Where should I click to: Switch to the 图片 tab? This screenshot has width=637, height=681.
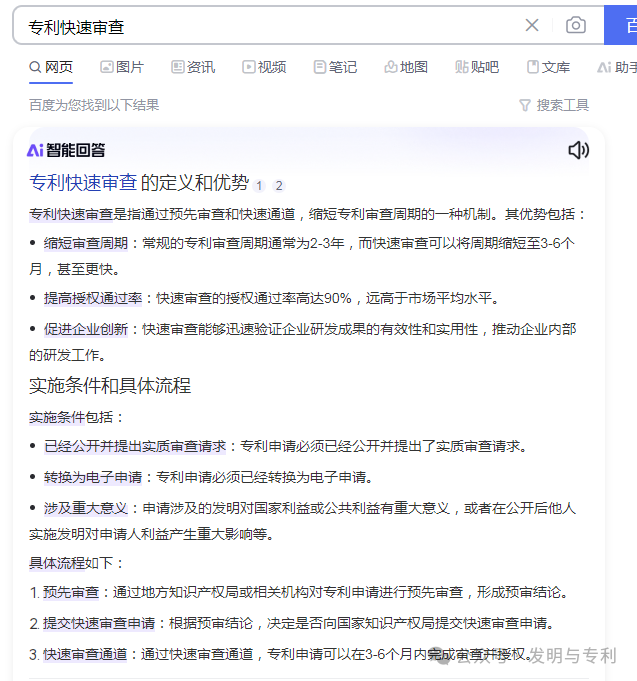pos(122,67)
